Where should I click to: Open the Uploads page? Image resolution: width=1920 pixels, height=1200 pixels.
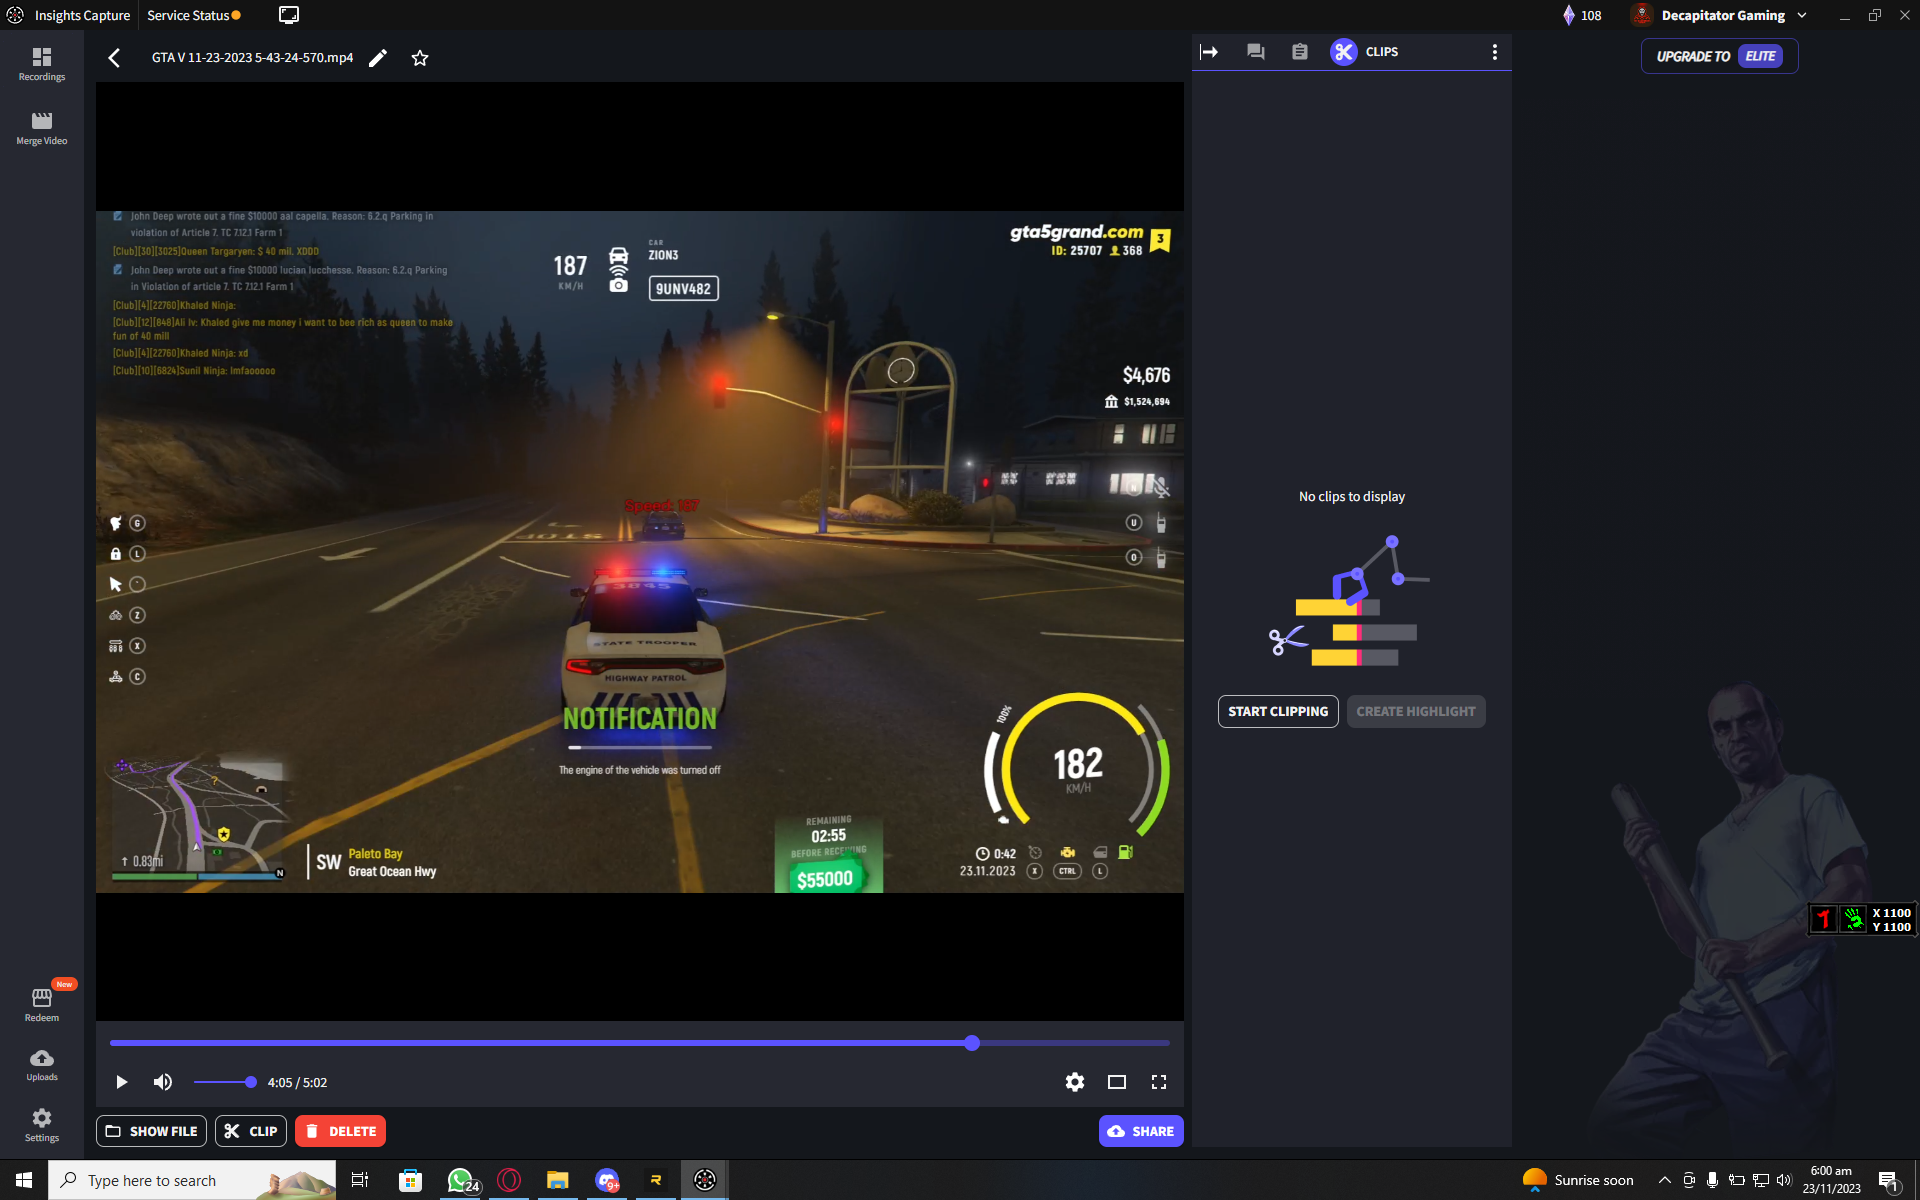click(42, 1065)
